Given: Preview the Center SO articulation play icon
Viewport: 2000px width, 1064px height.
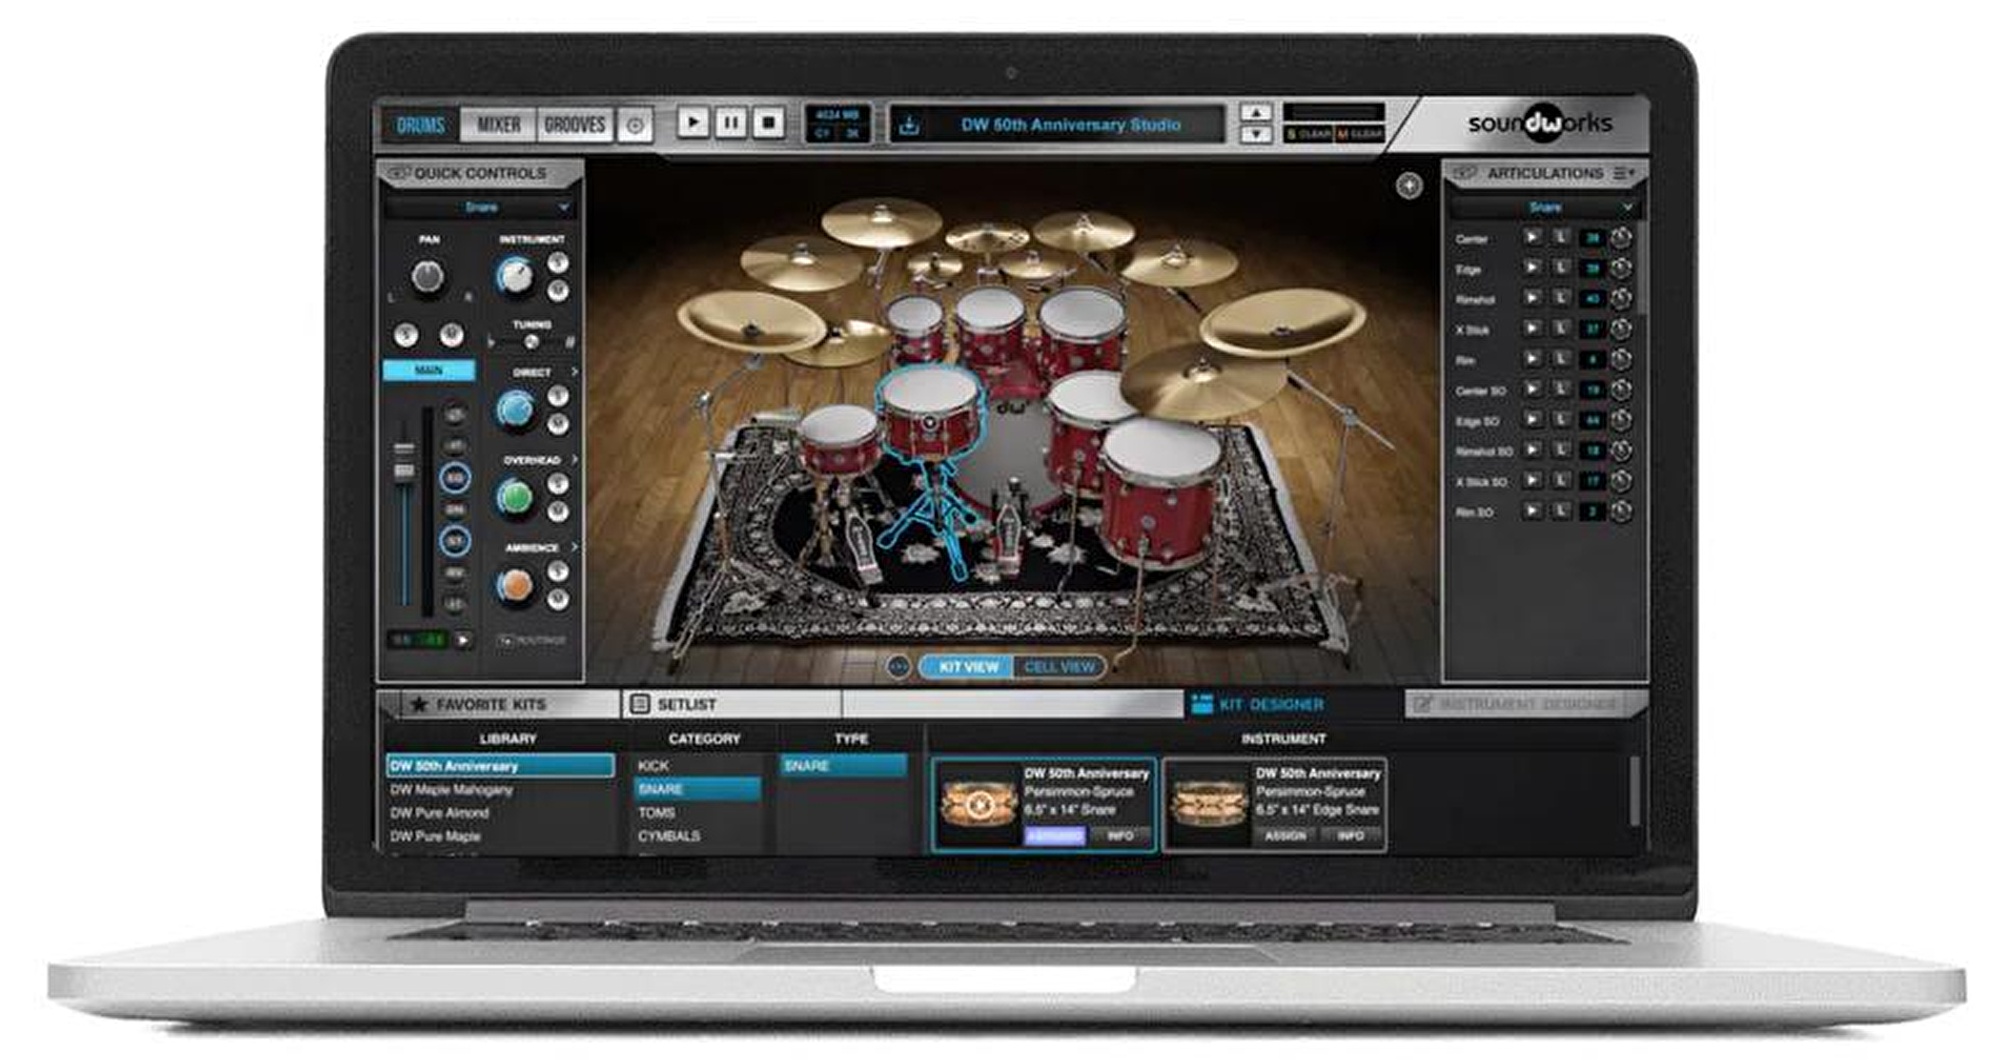Looking at the screenshot, I should [x=1531, y=389].
